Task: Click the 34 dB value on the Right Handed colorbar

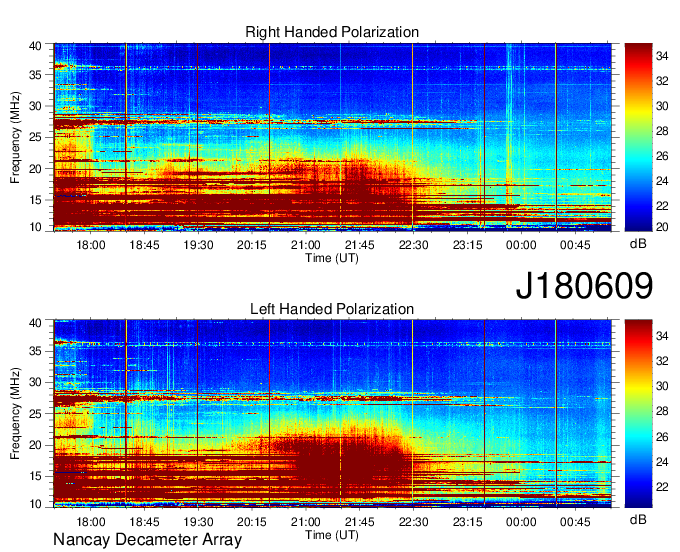Action: [x=662, y=56]
